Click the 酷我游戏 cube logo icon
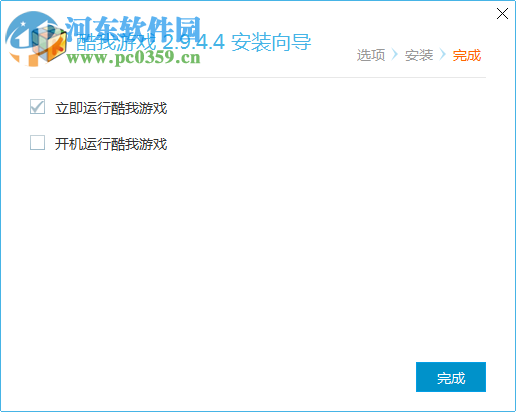This screenshot has height=412, width=516. pyautogui.click(x=49, y=44)
